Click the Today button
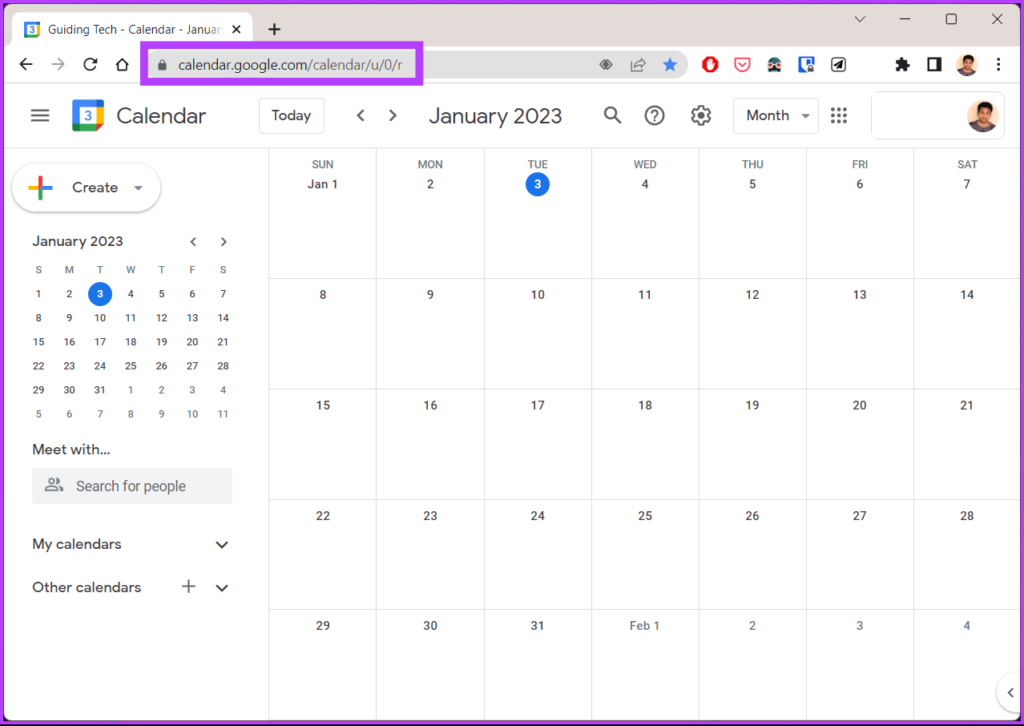1024x726 pixels. point(291,116)
